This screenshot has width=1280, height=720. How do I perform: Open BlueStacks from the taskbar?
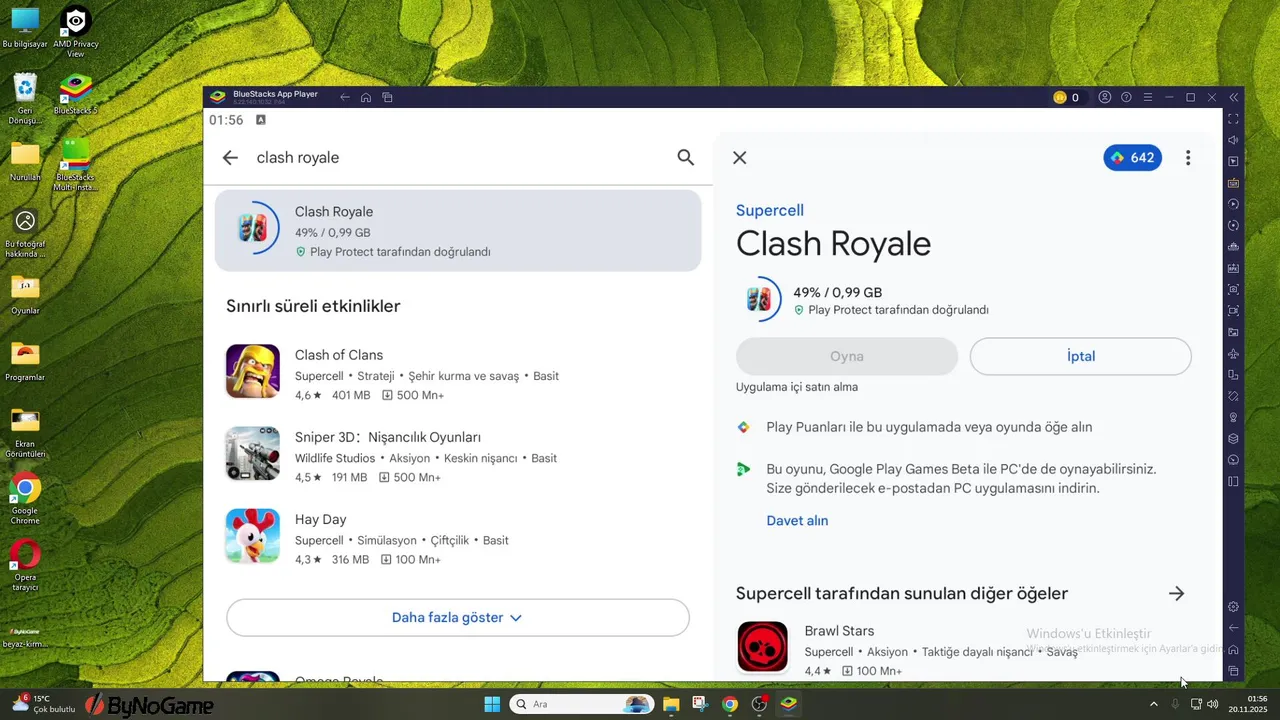(789, 704)
